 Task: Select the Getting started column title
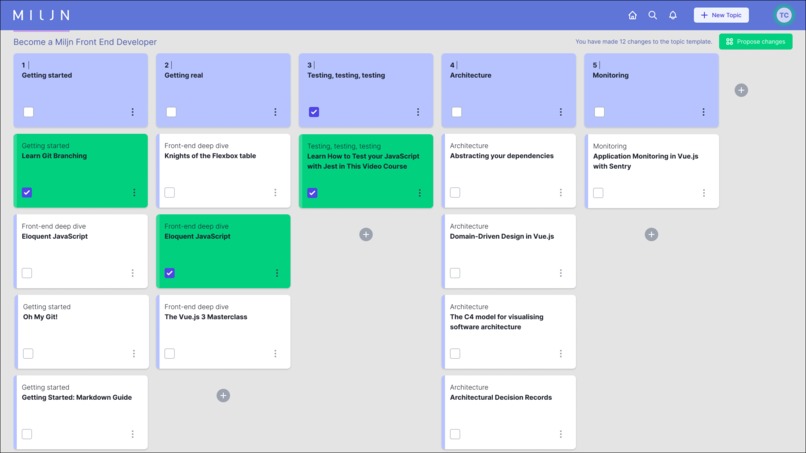click(x=47, y=75)
